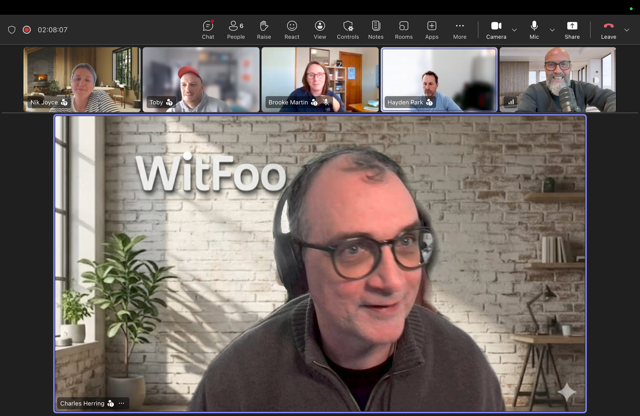
Task: Click Charles Herring's main video feed
Action: [x=320, y=264]
